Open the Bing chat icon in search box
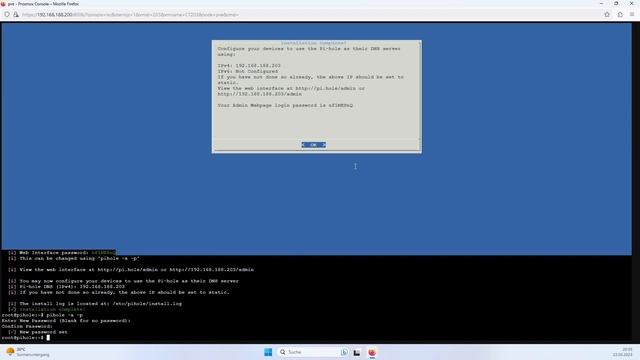The height and width of the screenshot is (360, 640). 344,352
